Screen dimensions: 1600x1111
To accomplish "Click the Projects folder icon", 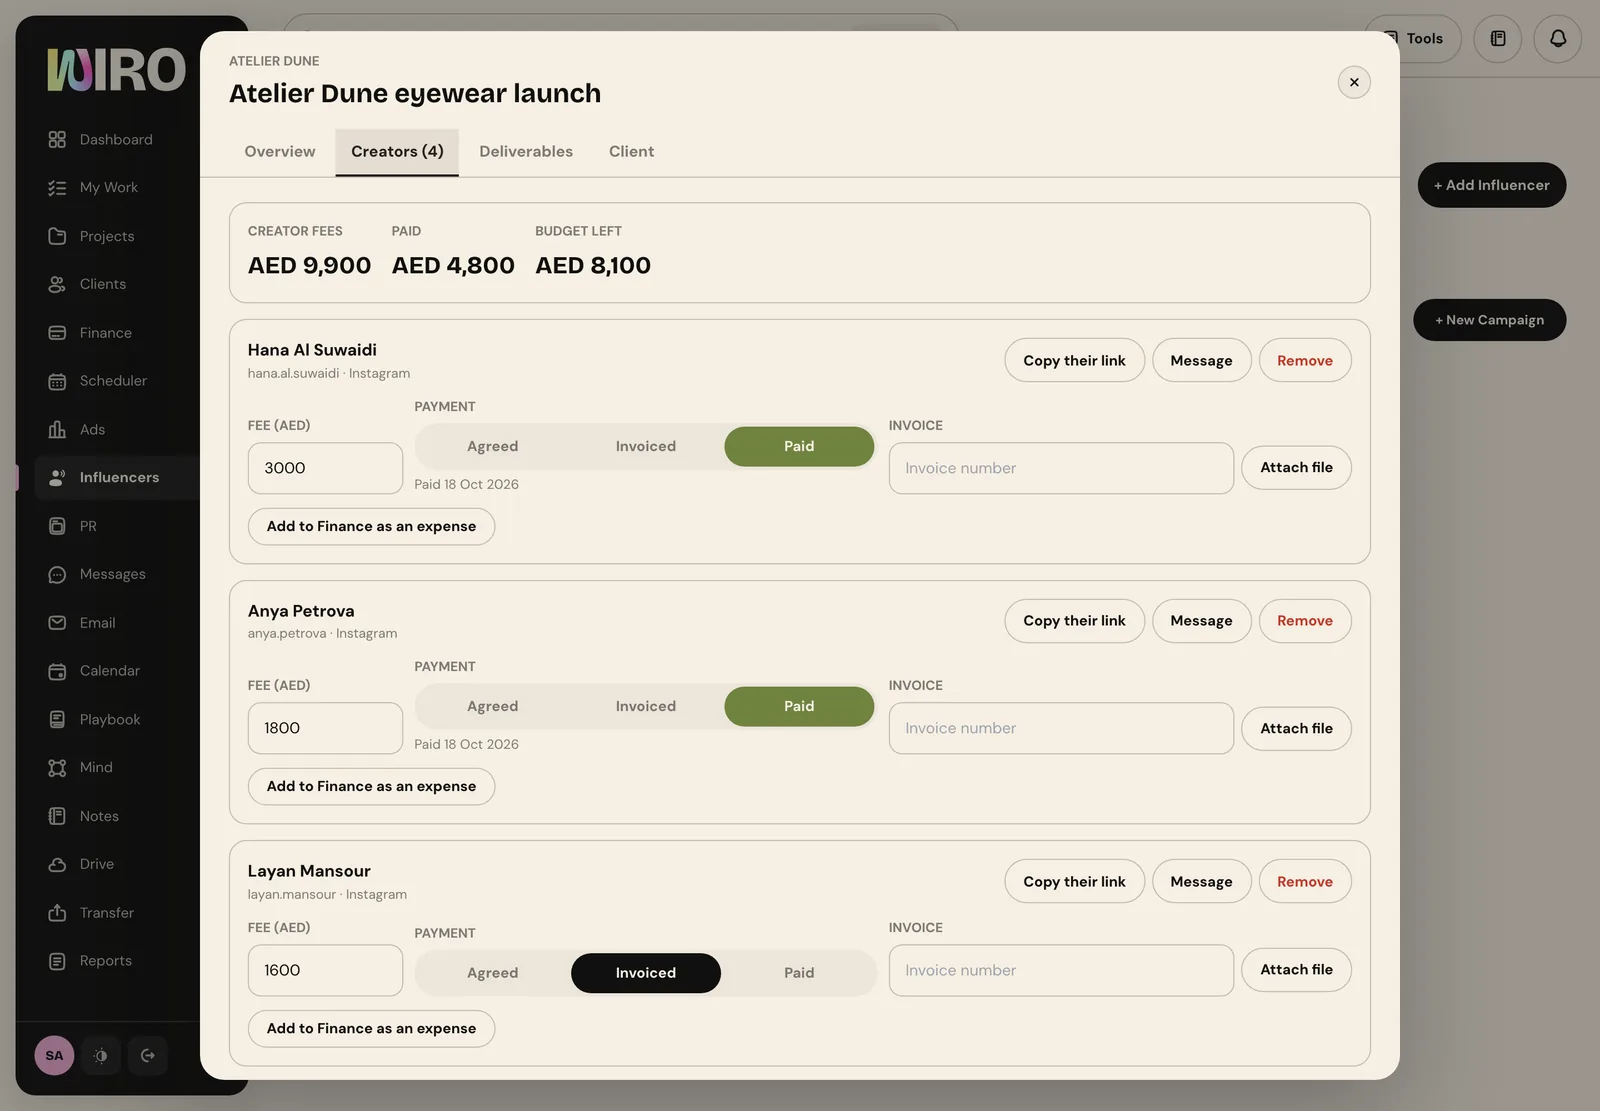I will tap(57, 236).
